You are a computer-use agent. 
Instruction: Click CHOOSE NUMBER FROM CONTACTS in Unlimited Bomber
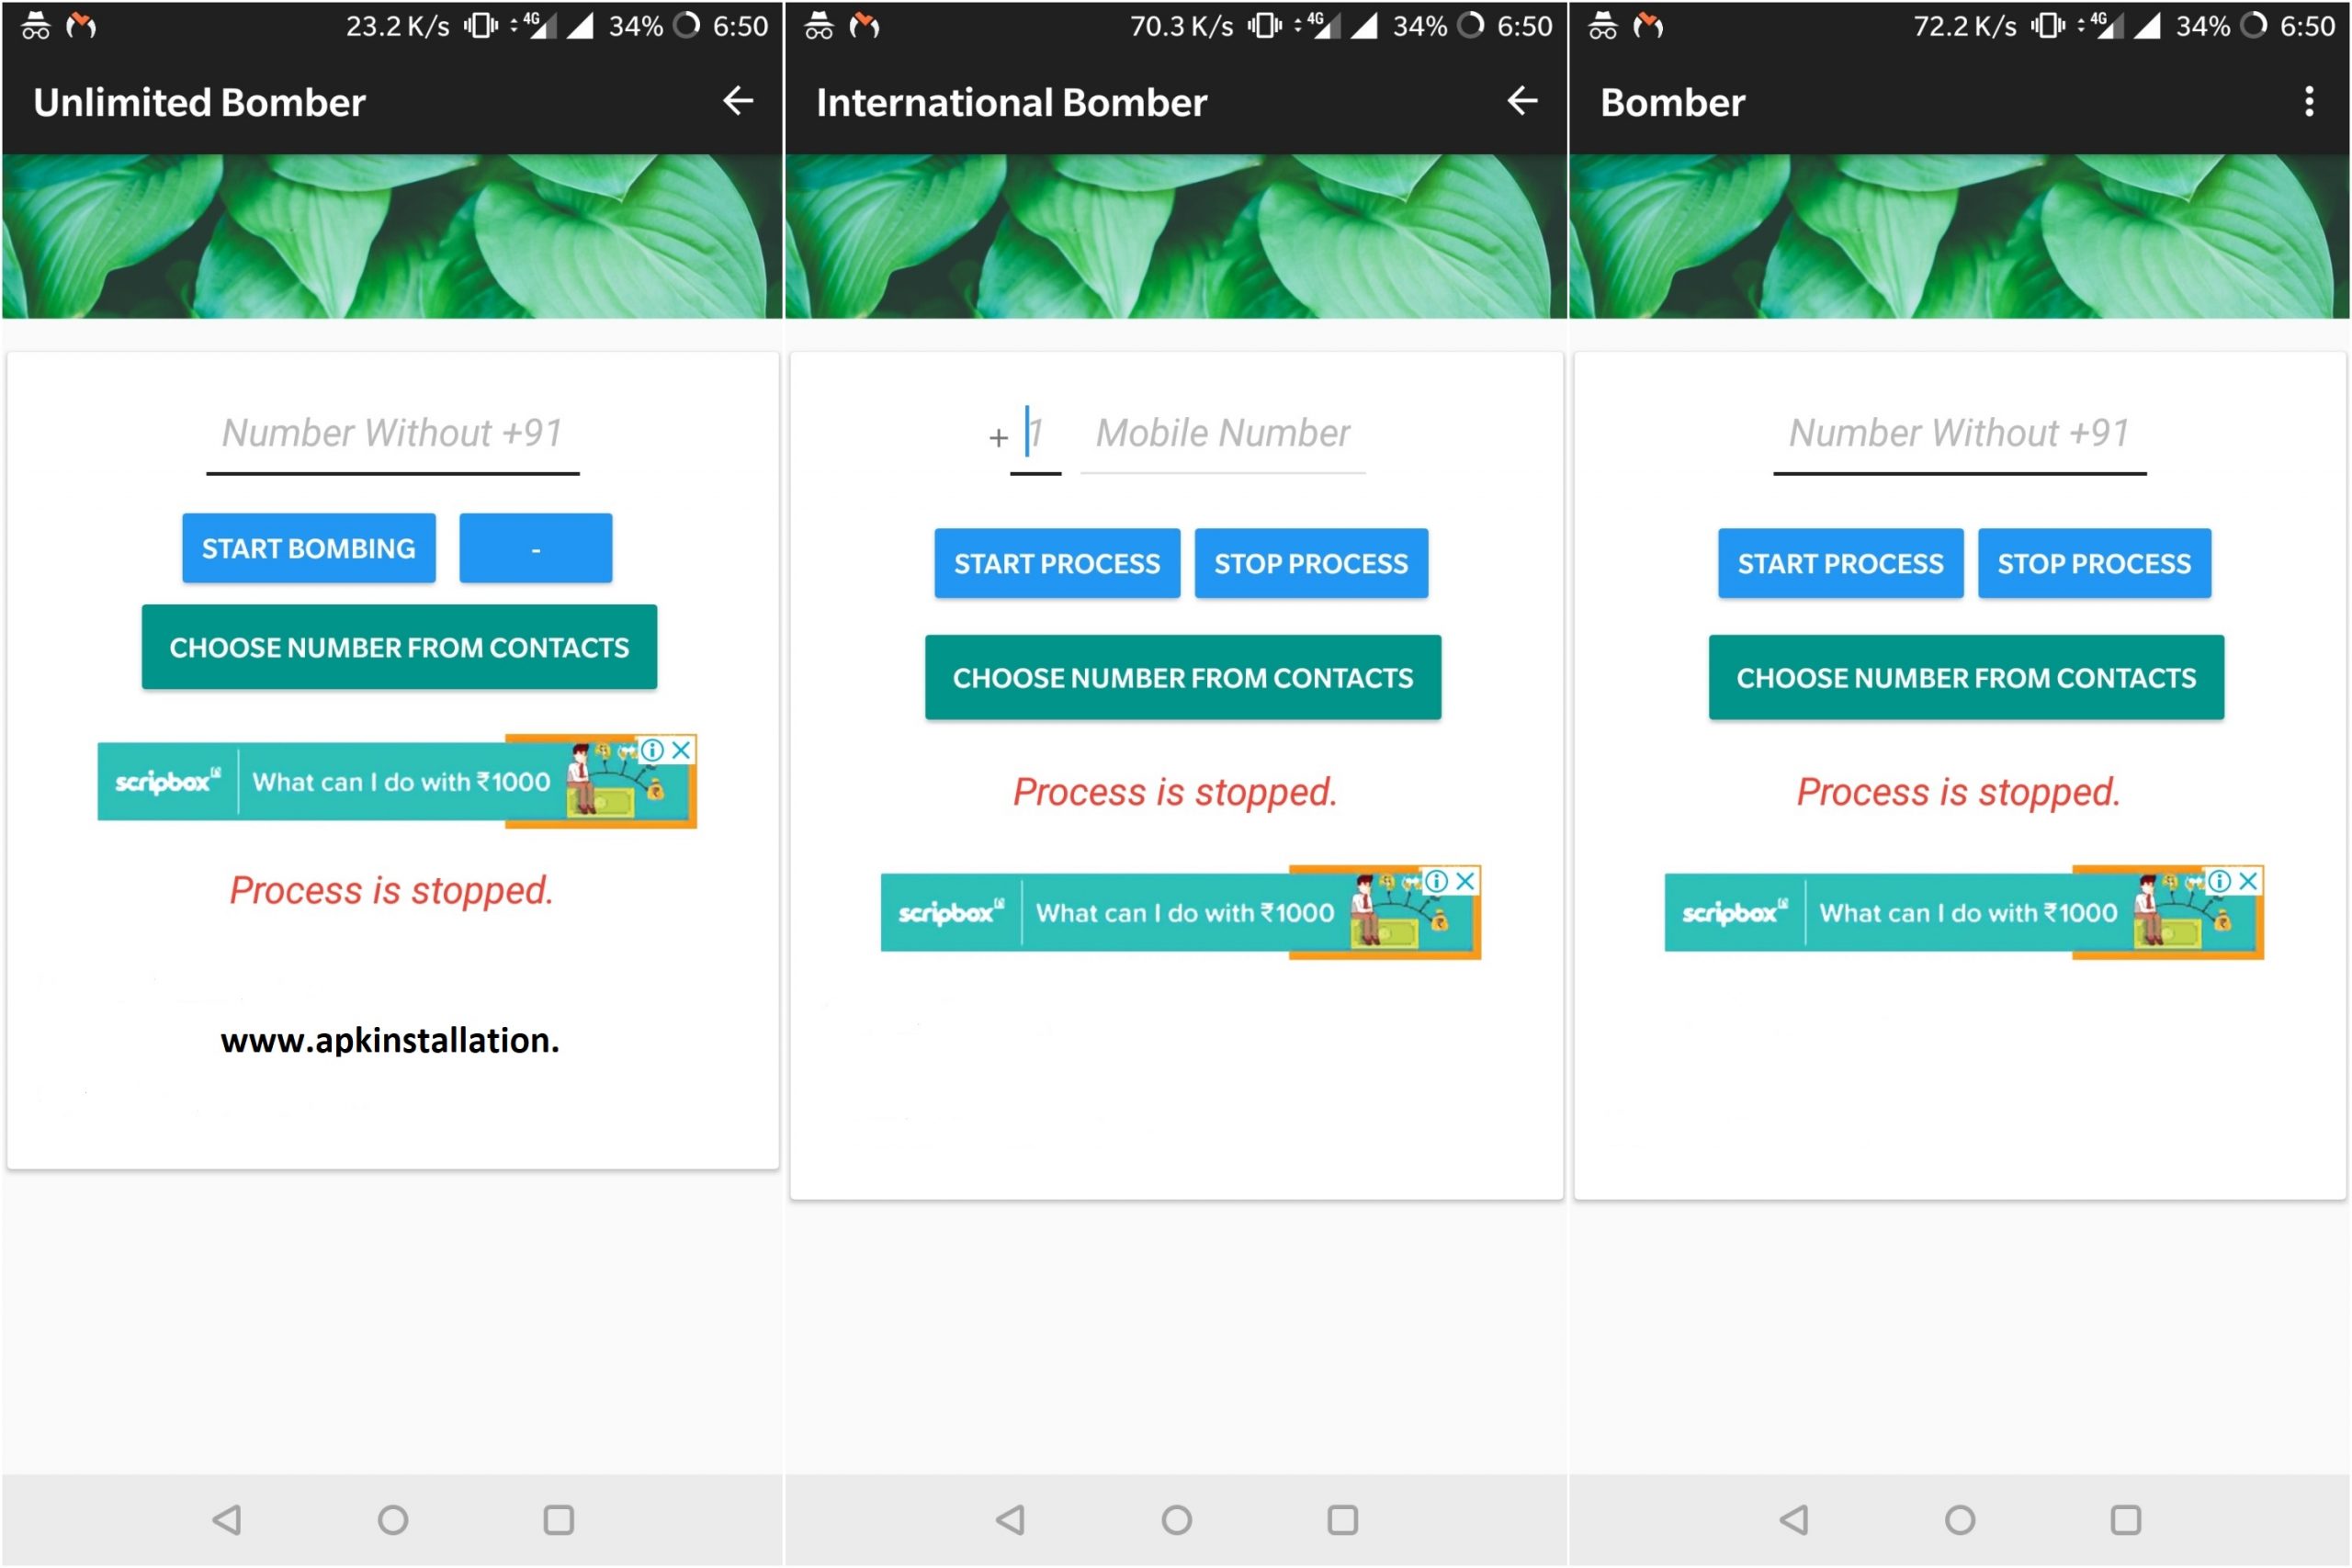394,648
